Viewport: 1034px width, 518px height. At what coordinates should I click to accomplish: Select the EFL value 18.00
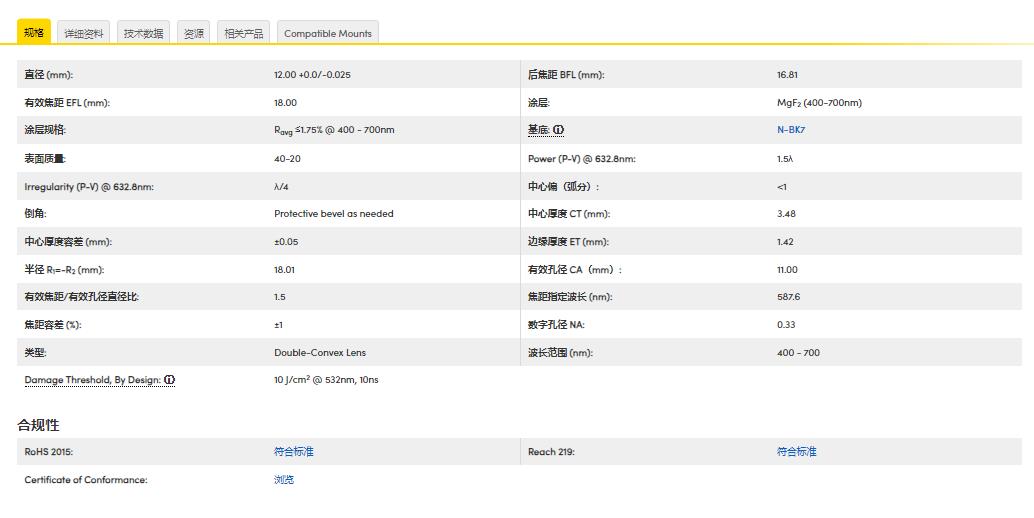pyautogui.click(x=286, y=103)
